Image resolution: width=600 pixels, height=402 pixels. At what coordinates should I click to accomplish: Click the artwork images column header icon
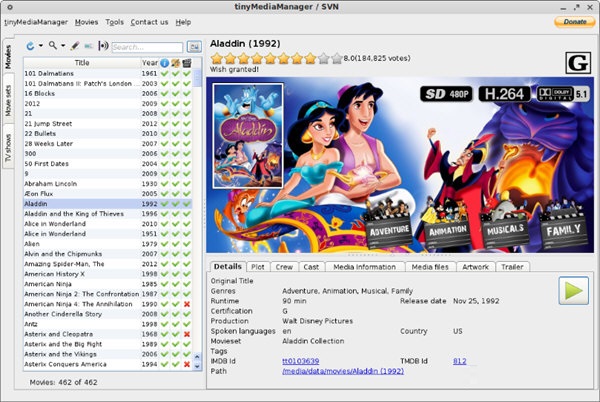176,63
